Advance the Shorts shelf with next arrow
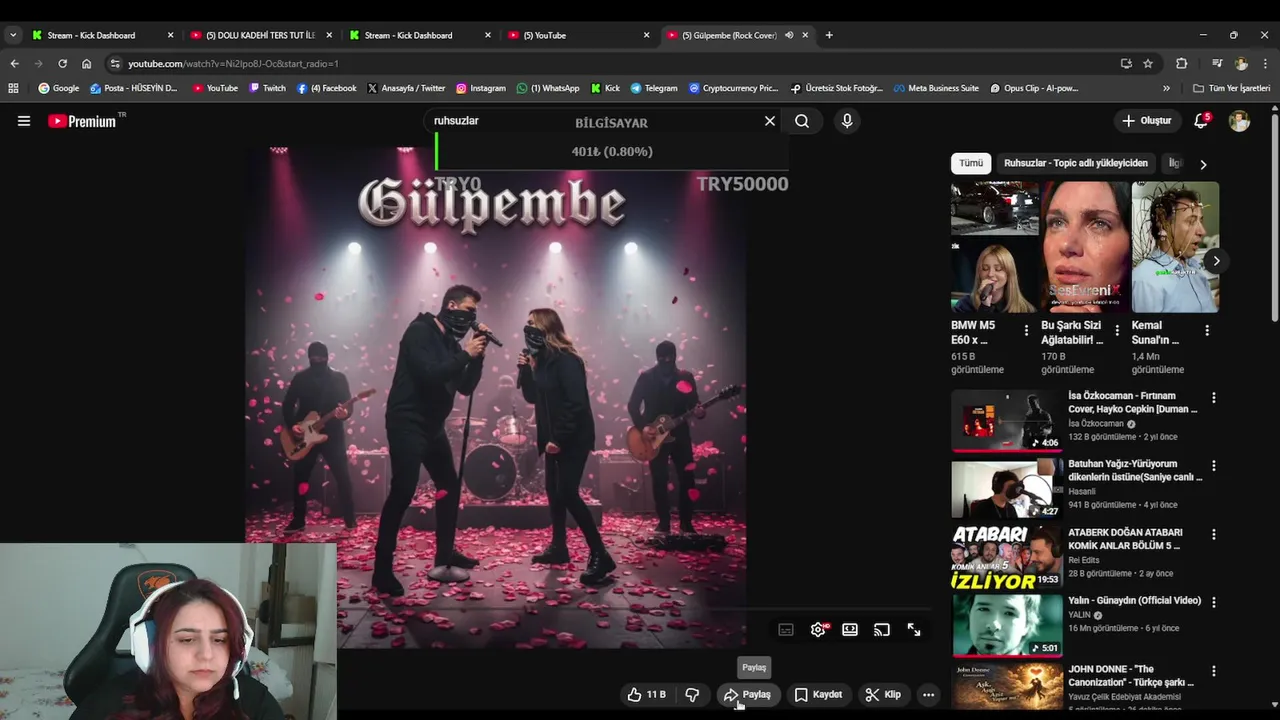1280x720 pixels. [1216, 261]
